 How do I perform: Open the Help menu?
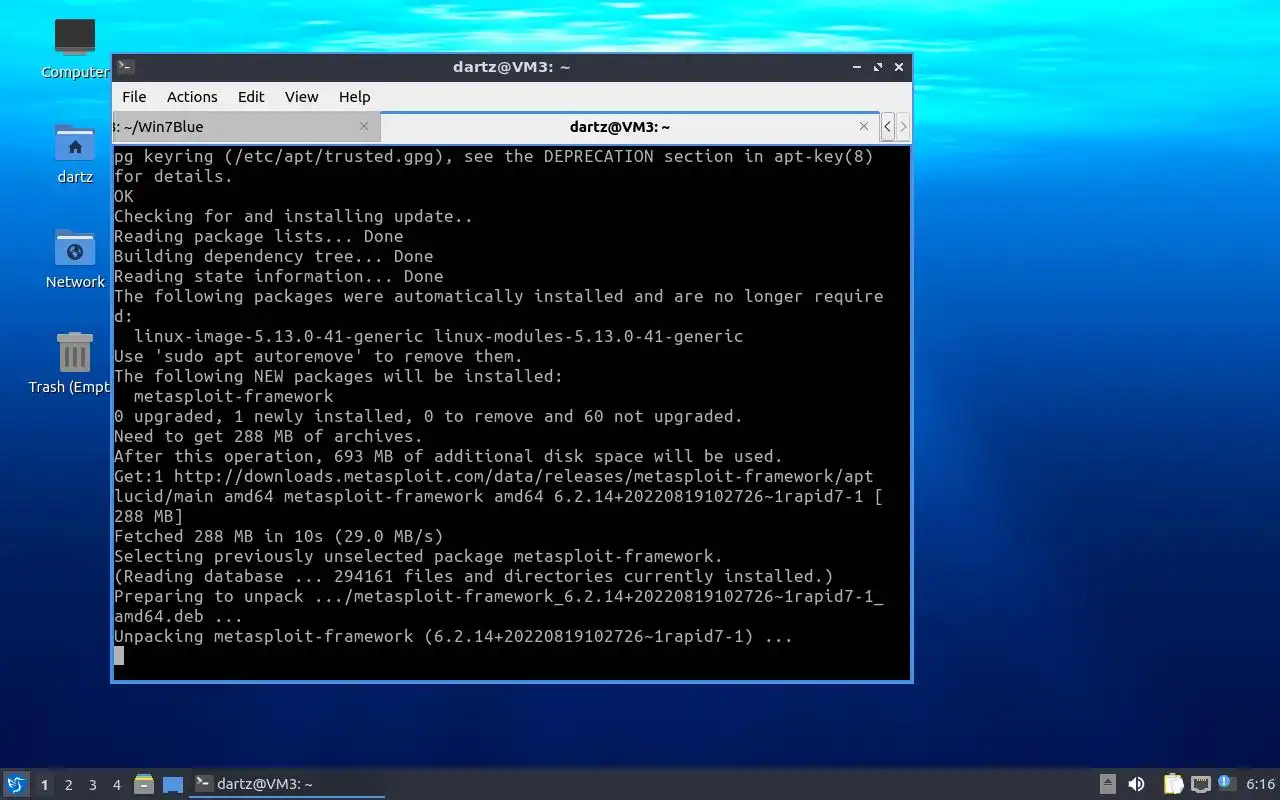[x=354, y=97]
